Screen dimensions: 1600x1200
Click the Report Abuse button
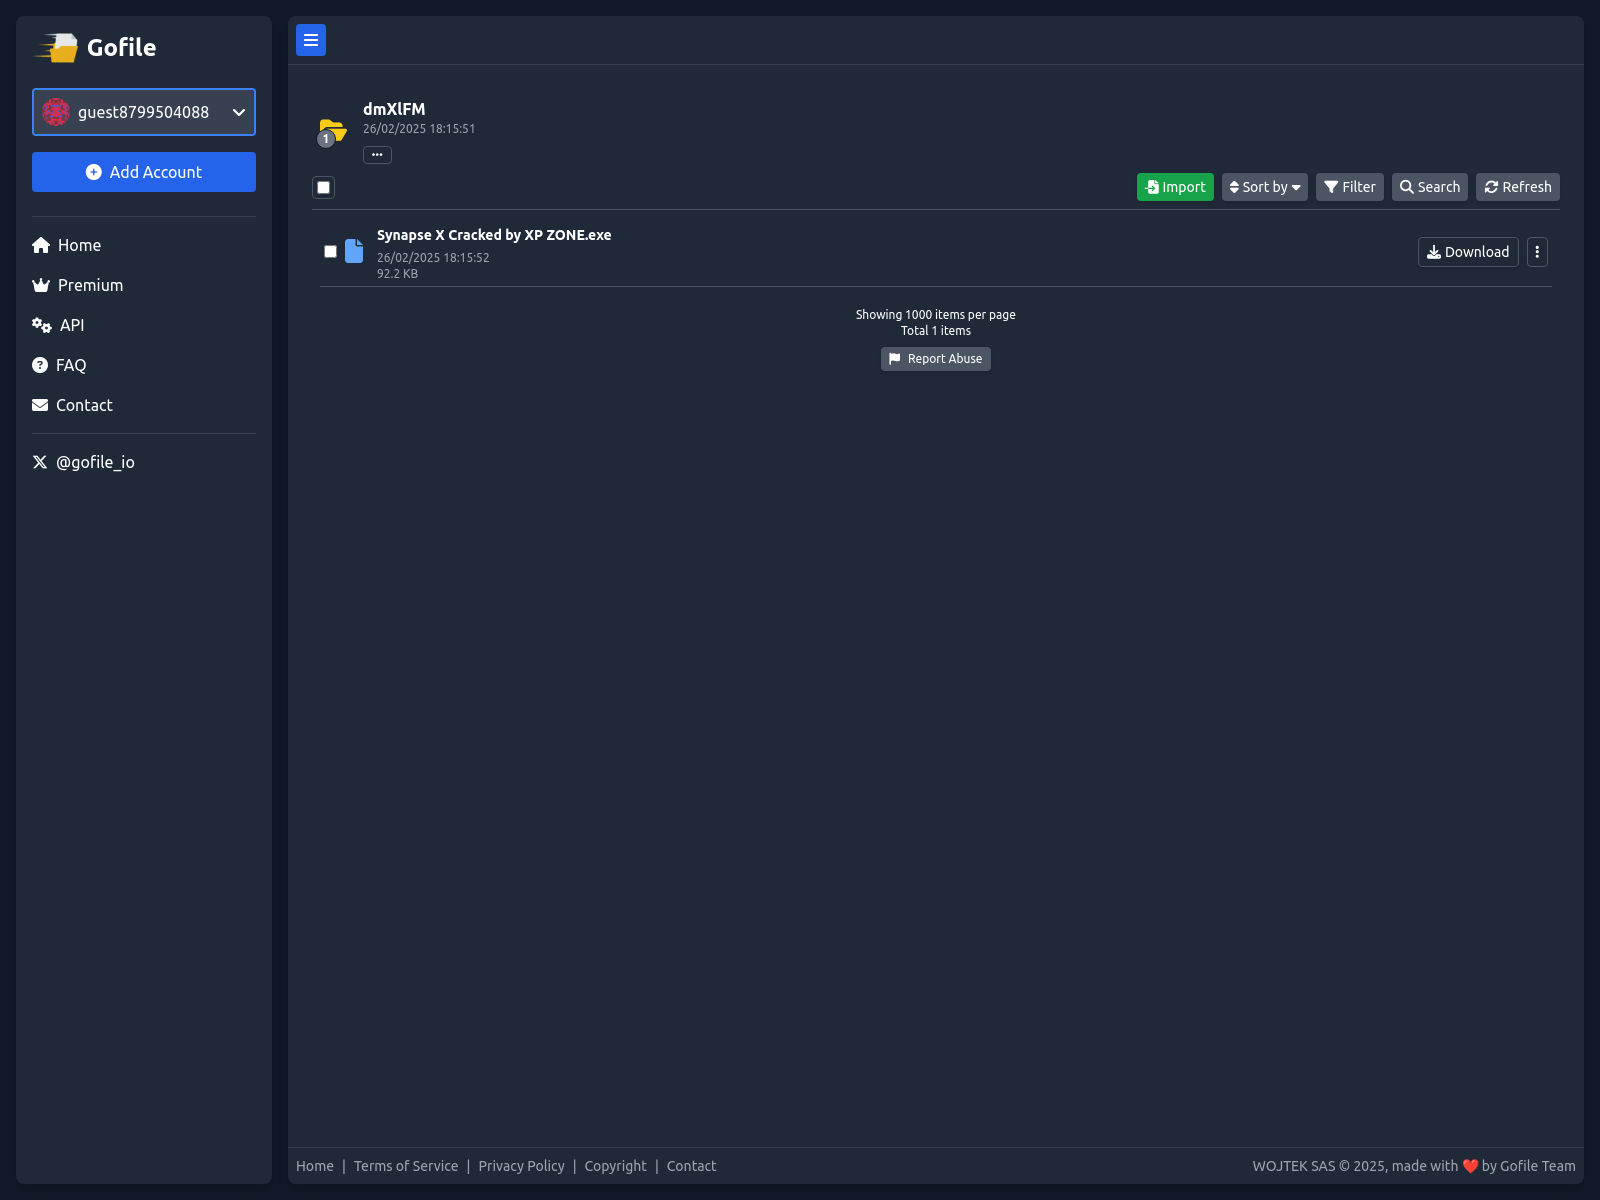coord(936,359)
